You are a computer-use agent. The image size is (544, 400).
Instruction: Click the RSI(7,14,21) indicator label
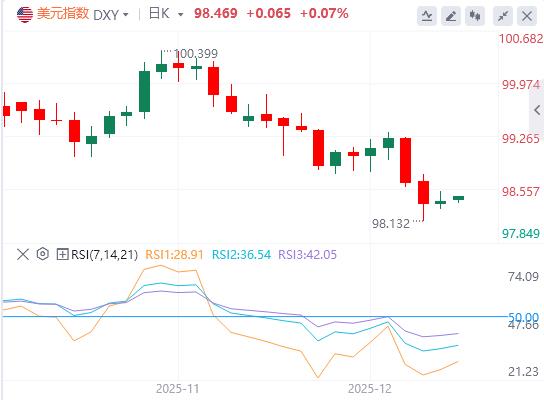pyautogui.click(x=104, y=255)
